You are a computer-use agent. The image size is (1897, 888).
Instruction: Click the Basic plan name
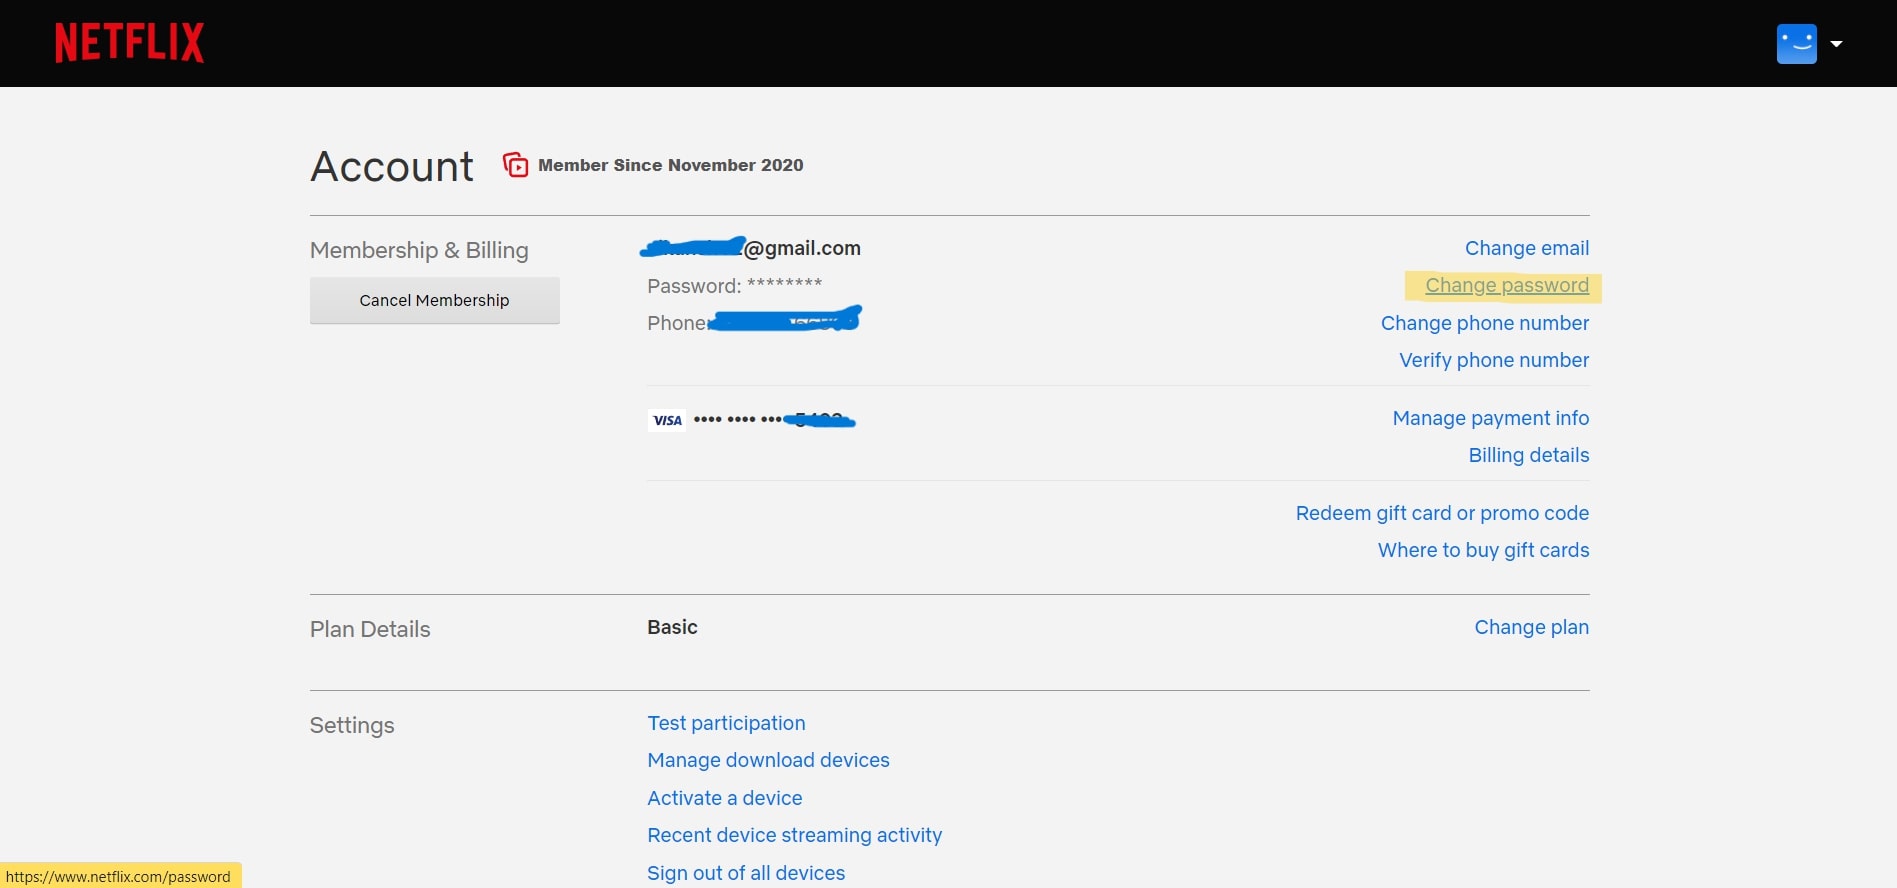[672, 627]
